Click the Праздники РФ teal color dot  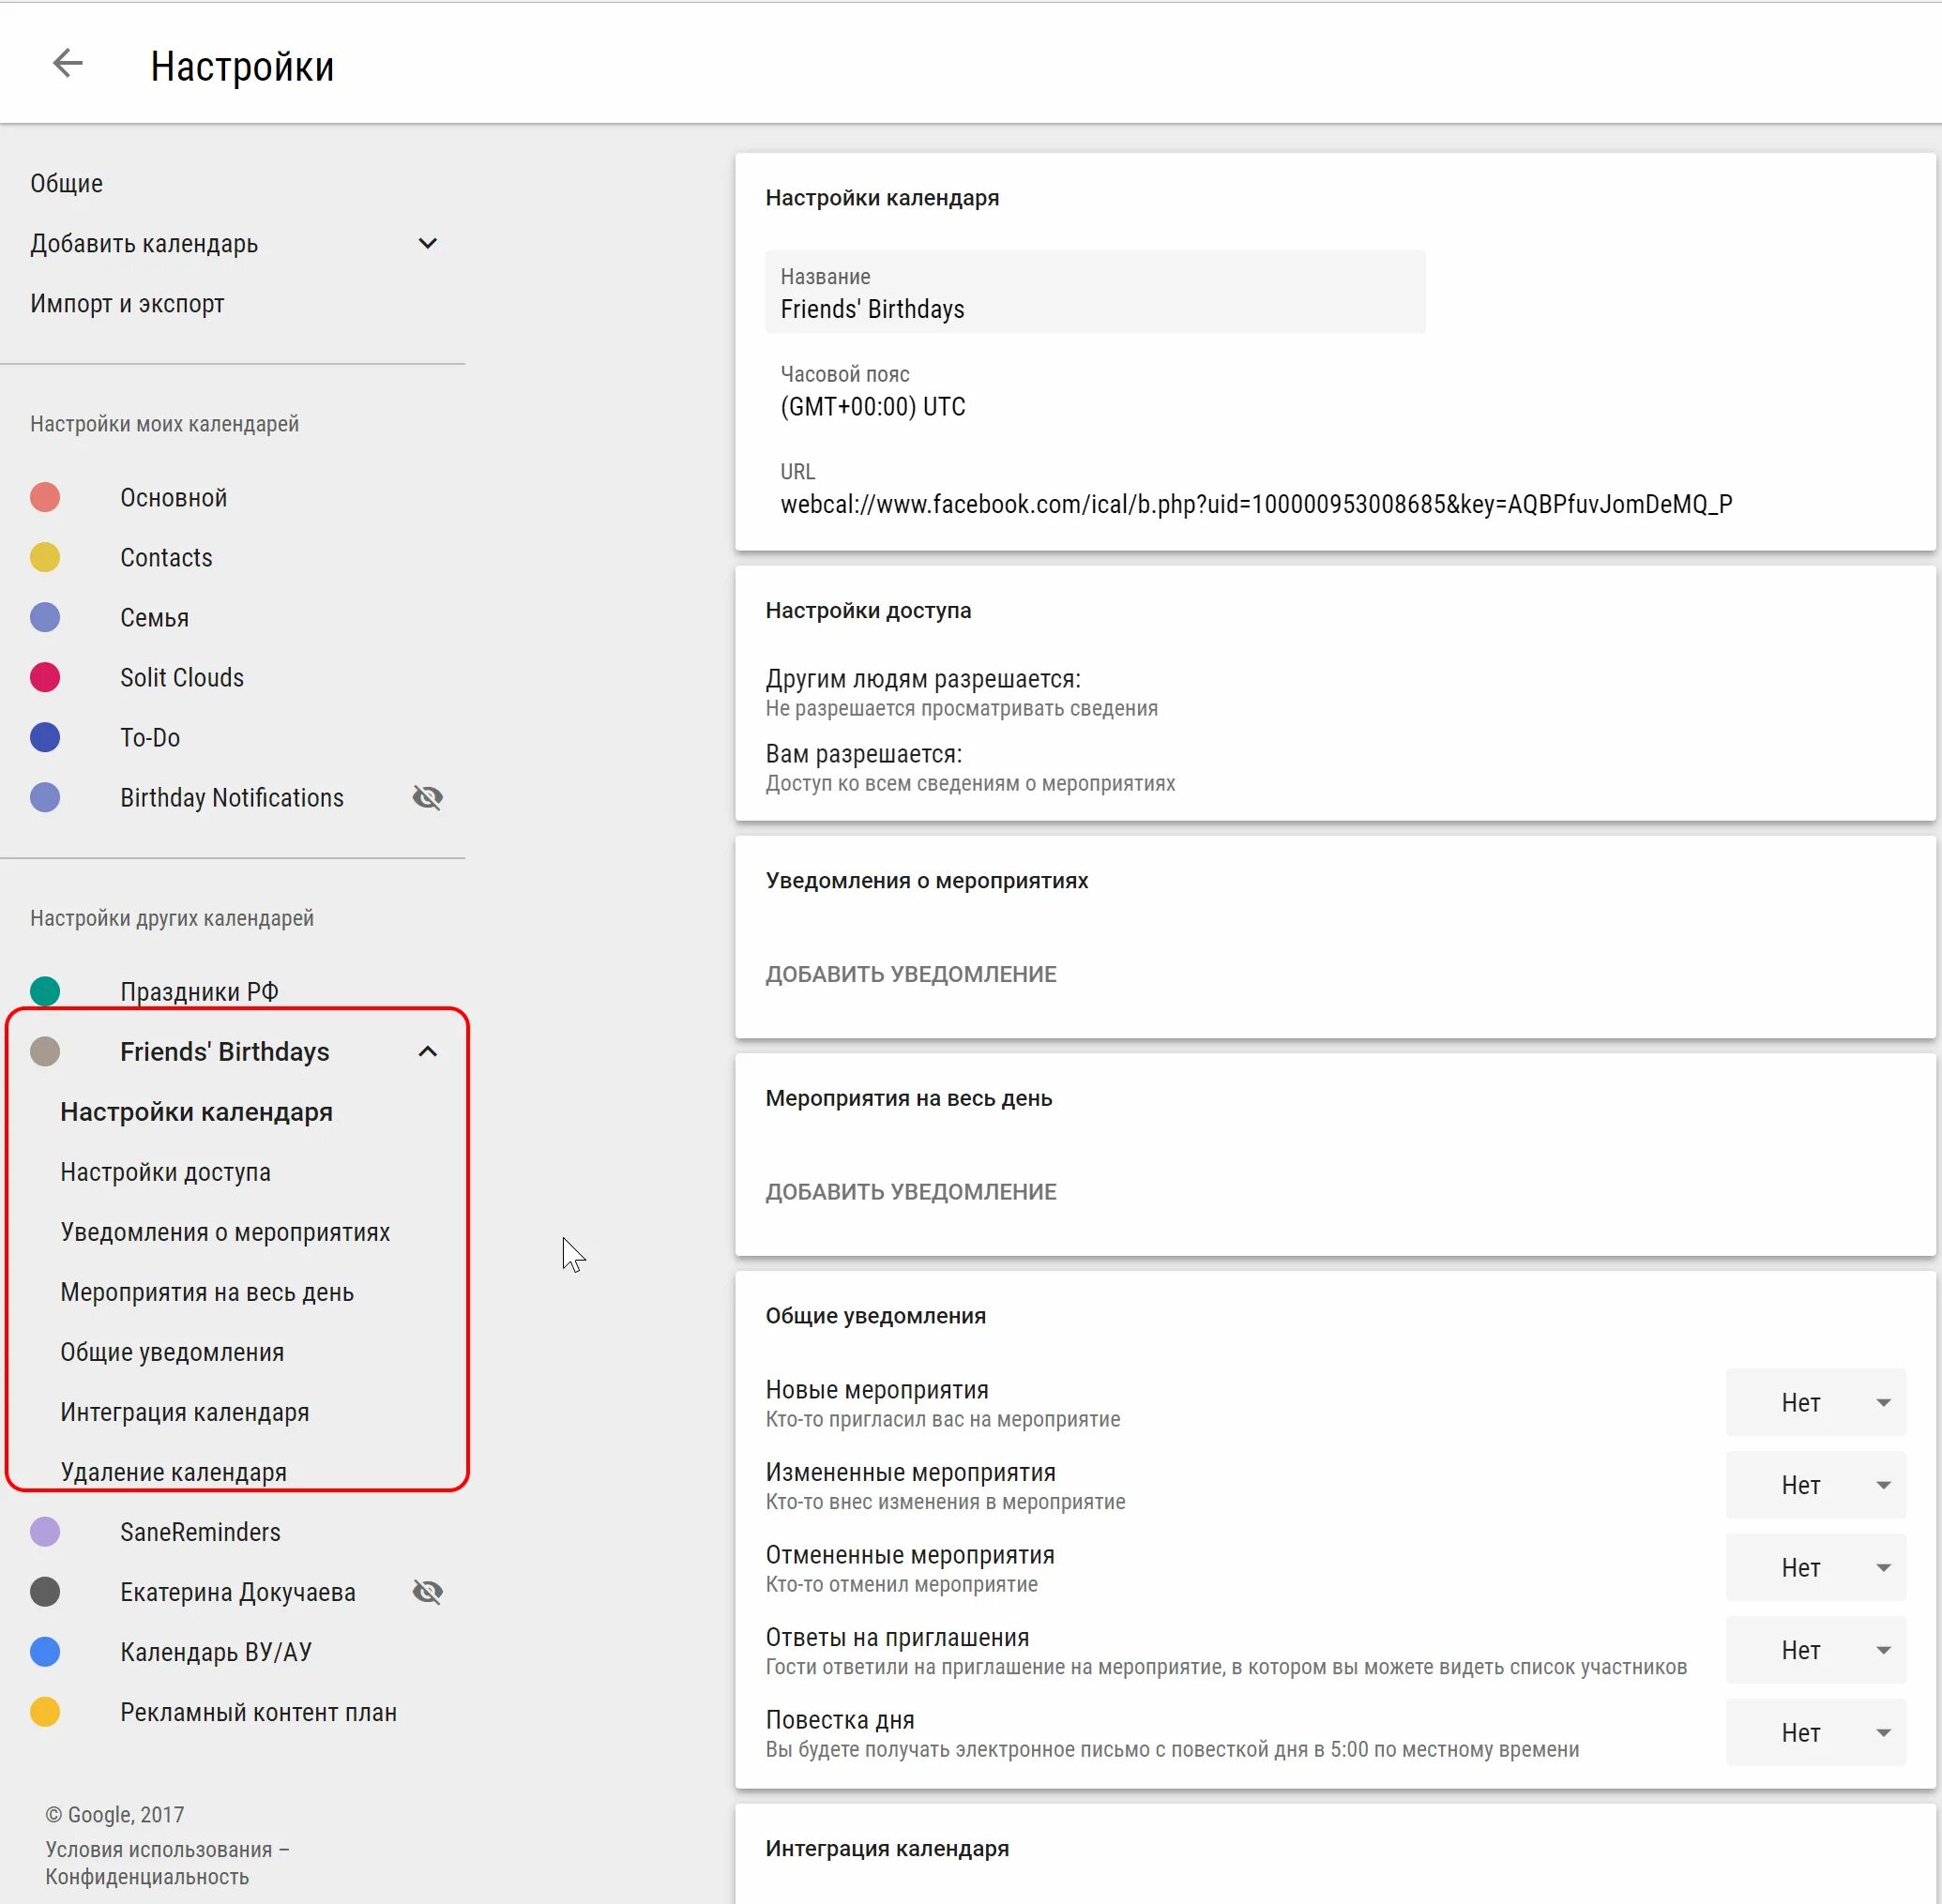click(x=45, y=991)
